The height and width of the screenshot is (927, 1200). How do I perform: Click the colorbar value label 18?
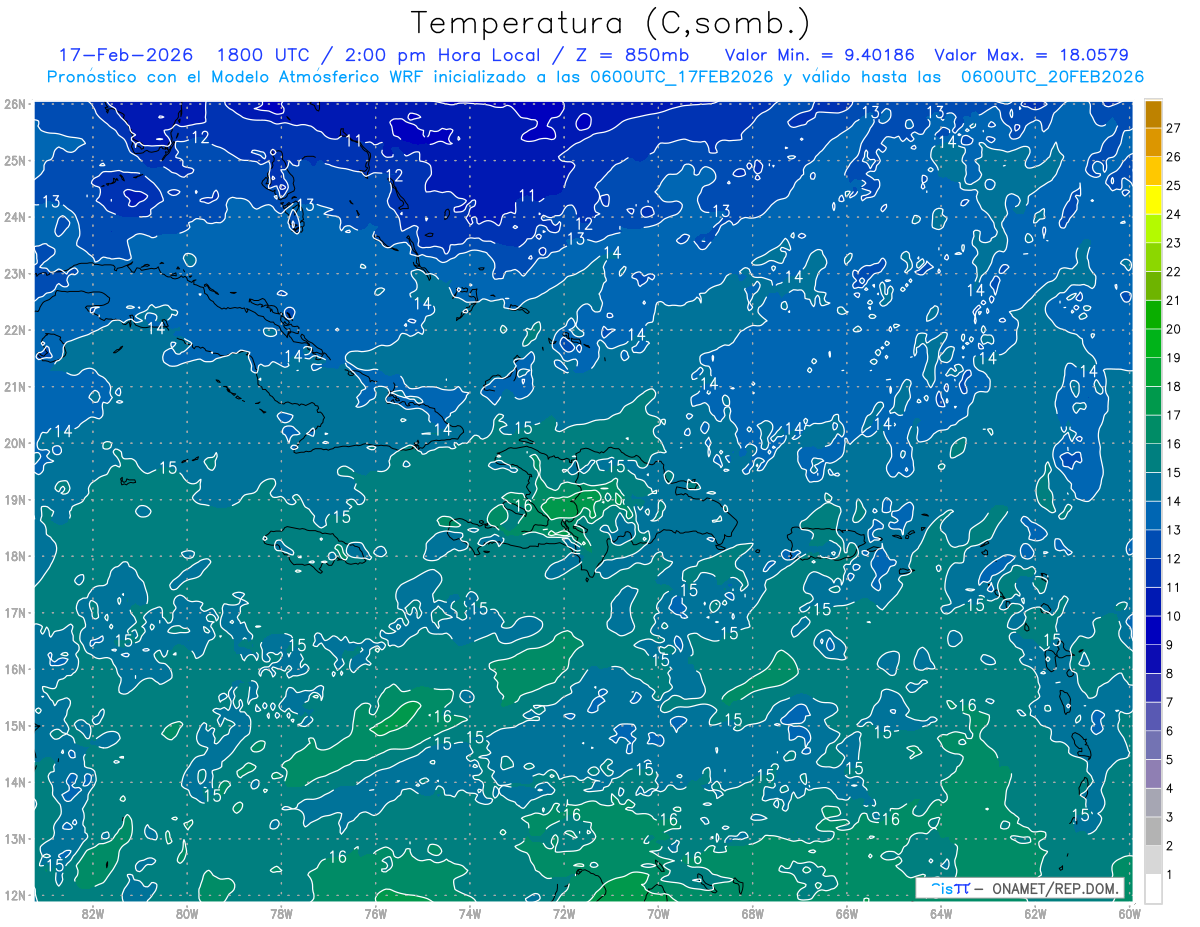tap(1174, 387)
